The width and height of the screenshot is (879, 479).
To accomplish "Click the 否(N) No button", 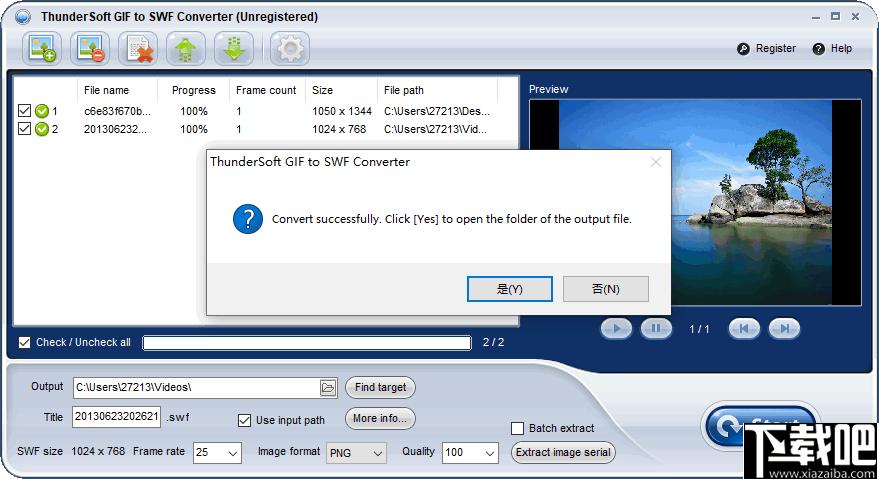I will [605, 289].
